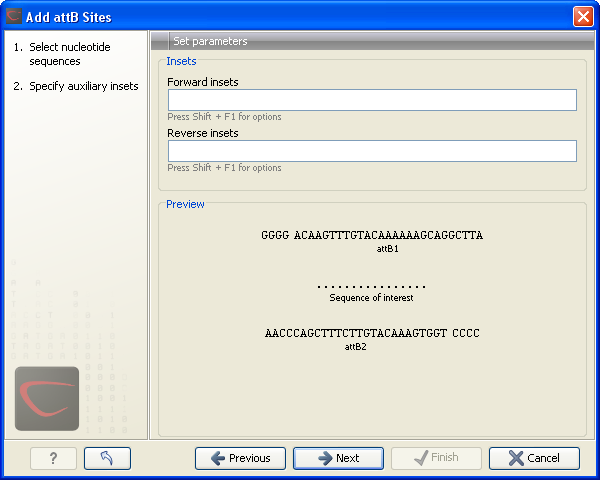Click the attB1 sequence in the preview

(x=372, y=236)
